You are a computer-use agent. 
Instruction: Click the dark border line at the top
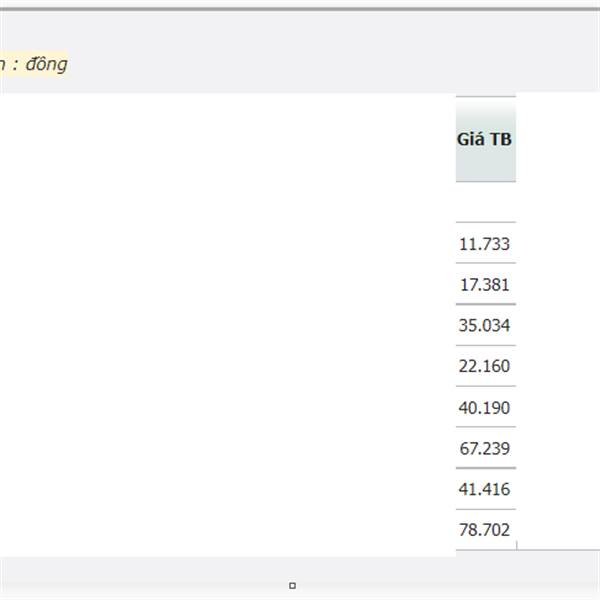coord(300,9)
